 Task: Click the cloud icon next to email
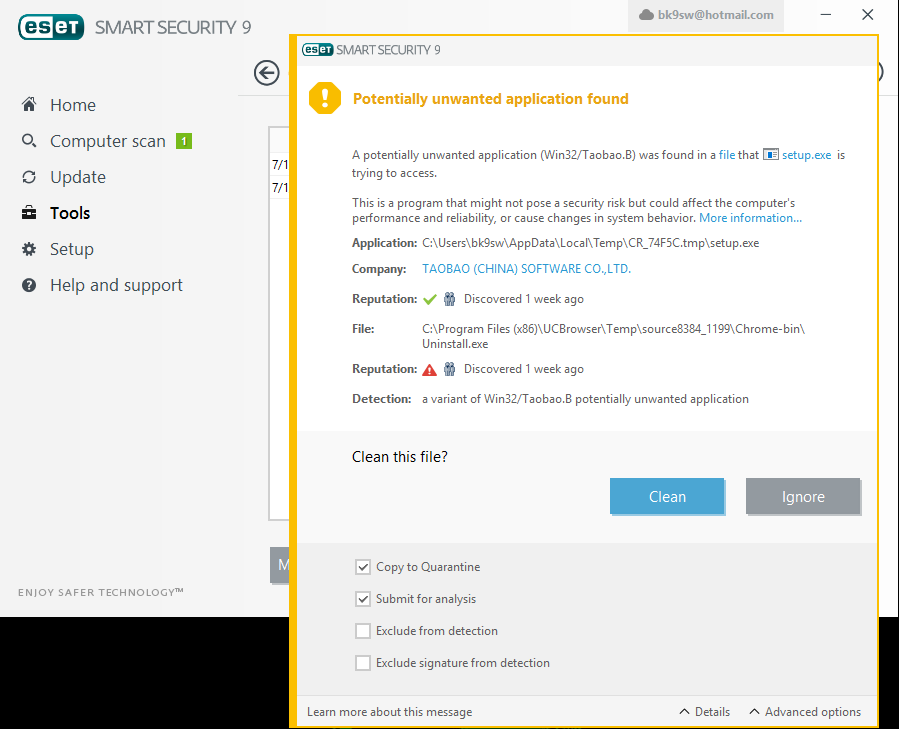646,15
